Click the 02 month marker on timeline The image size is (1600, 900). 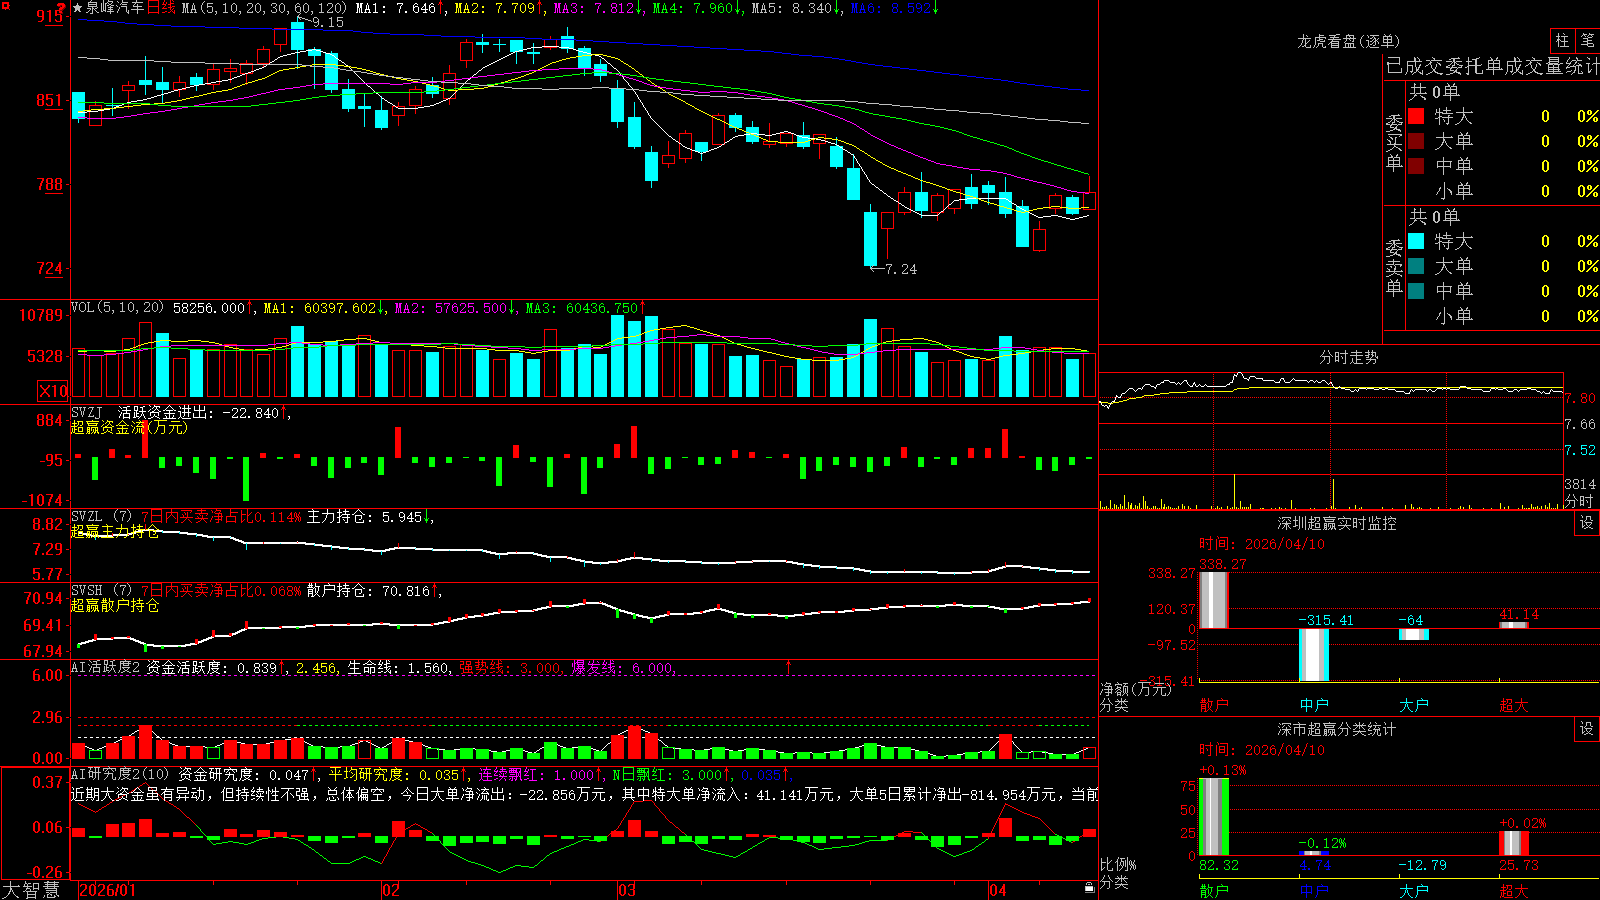tap(391, 890)
